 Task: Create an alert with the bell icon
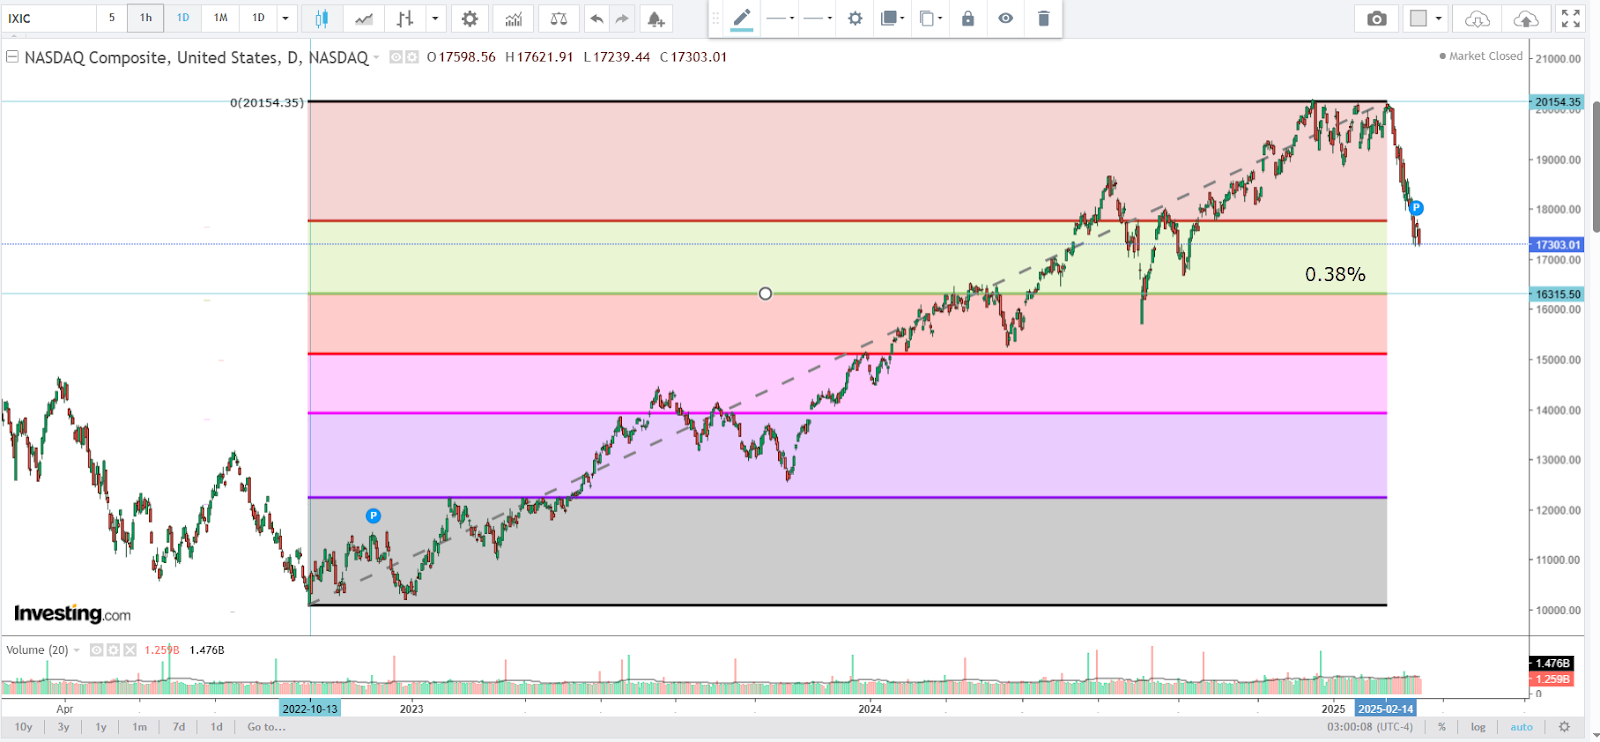(x=656, y=18)
